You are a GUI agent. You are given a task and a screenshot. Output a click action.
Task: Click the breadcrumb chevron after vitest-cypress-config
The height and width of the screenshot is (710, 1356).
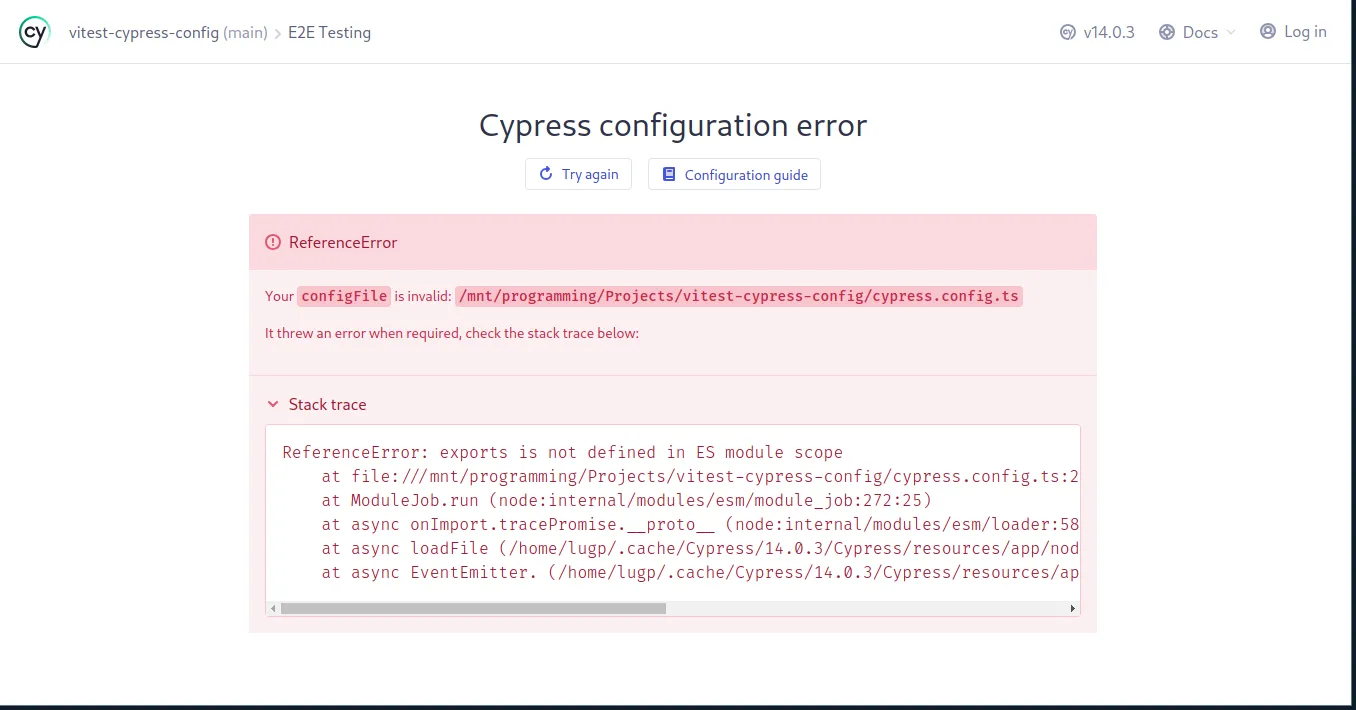tap(278, 32)
